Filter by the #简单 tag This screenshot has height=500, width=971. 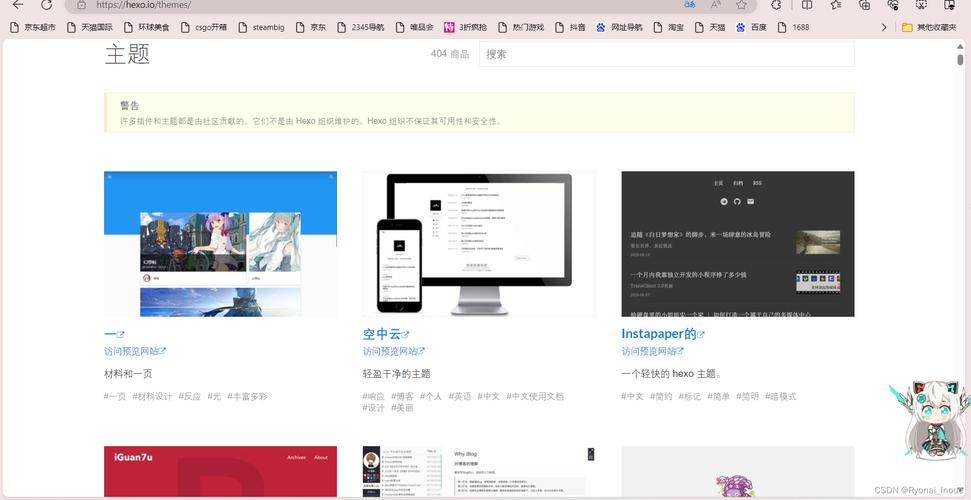(x=718, y=396)
